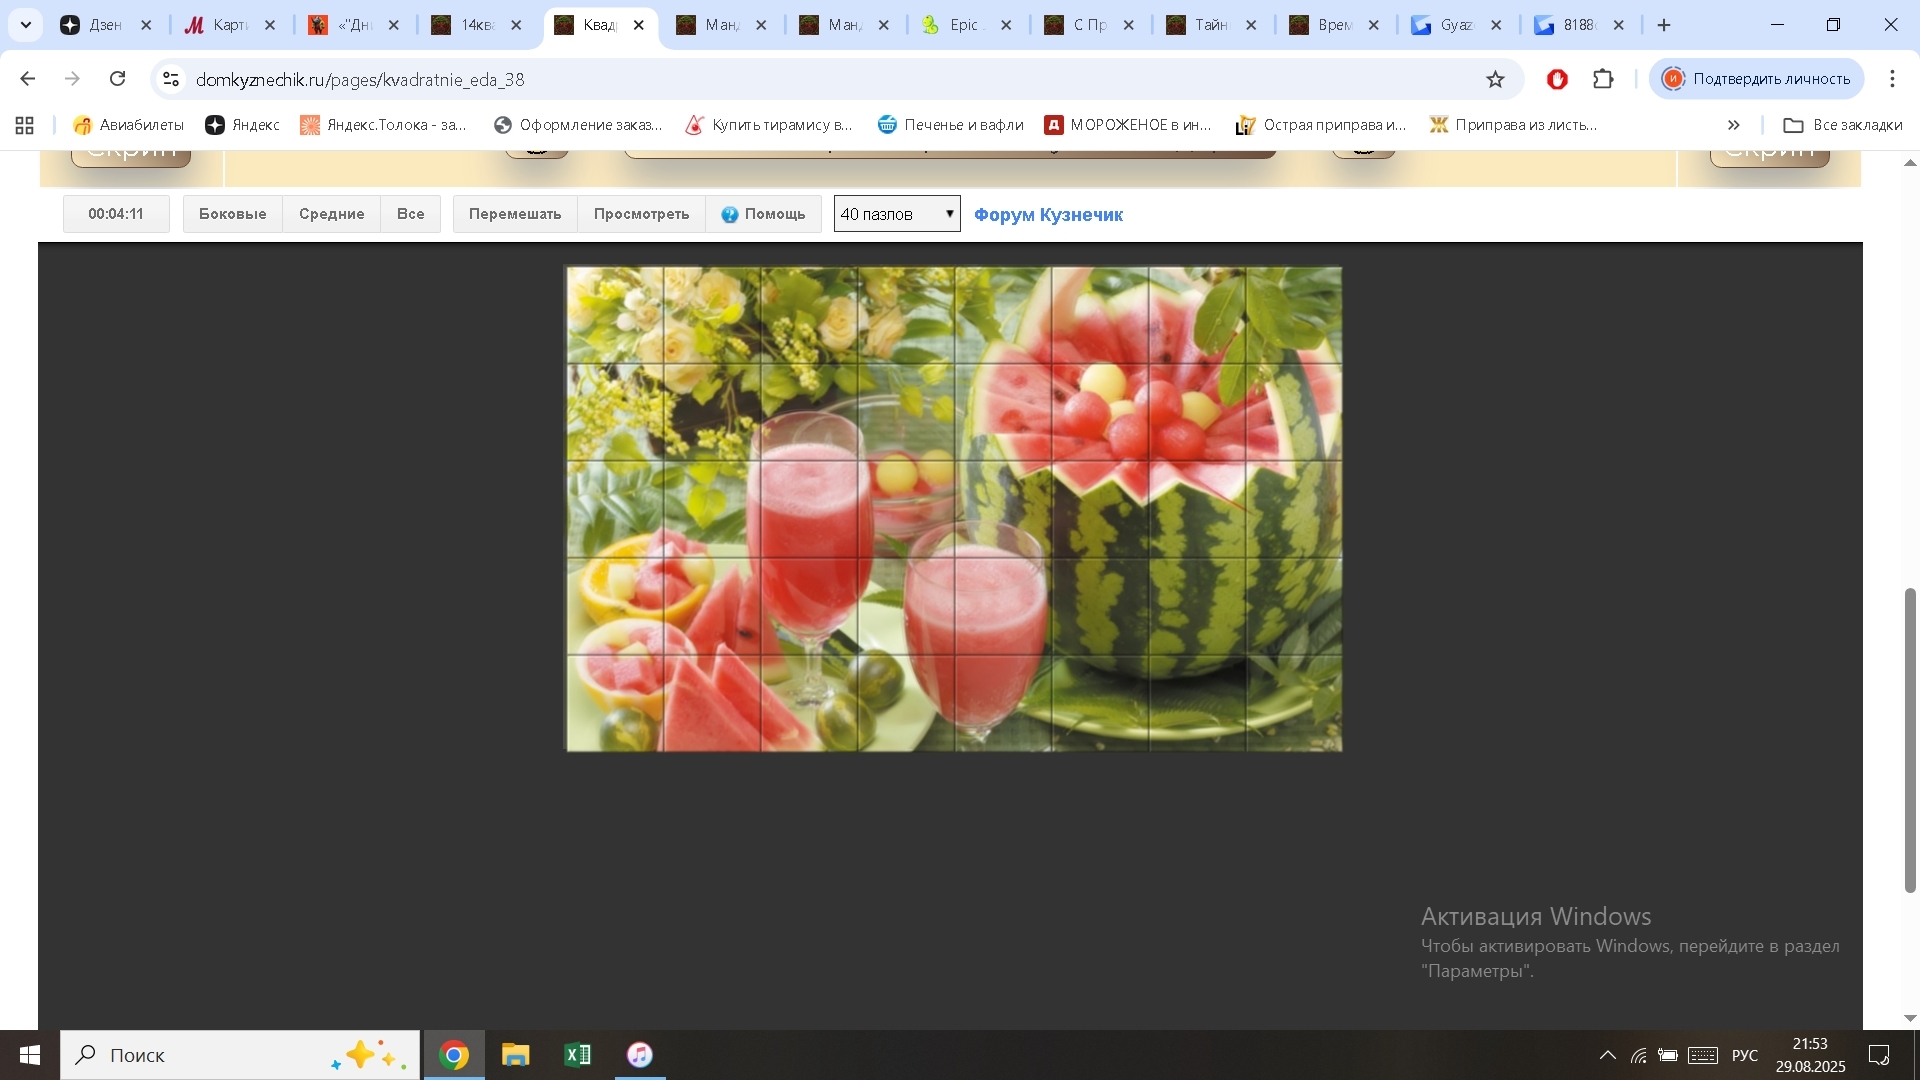Open Excel from taskbar

click(x=578, y=1055)
